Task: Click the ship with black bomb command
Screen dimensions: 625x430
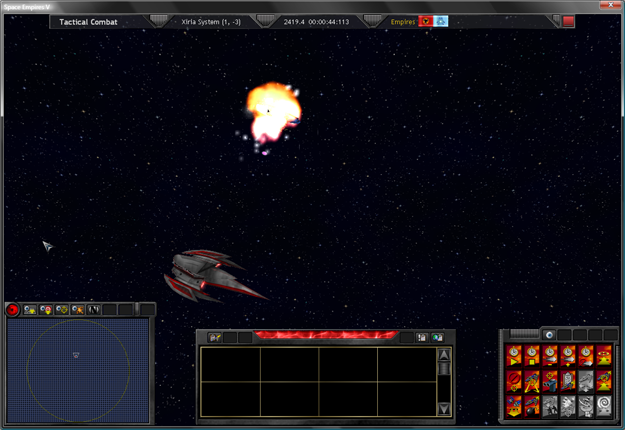Action: (532, 406)
